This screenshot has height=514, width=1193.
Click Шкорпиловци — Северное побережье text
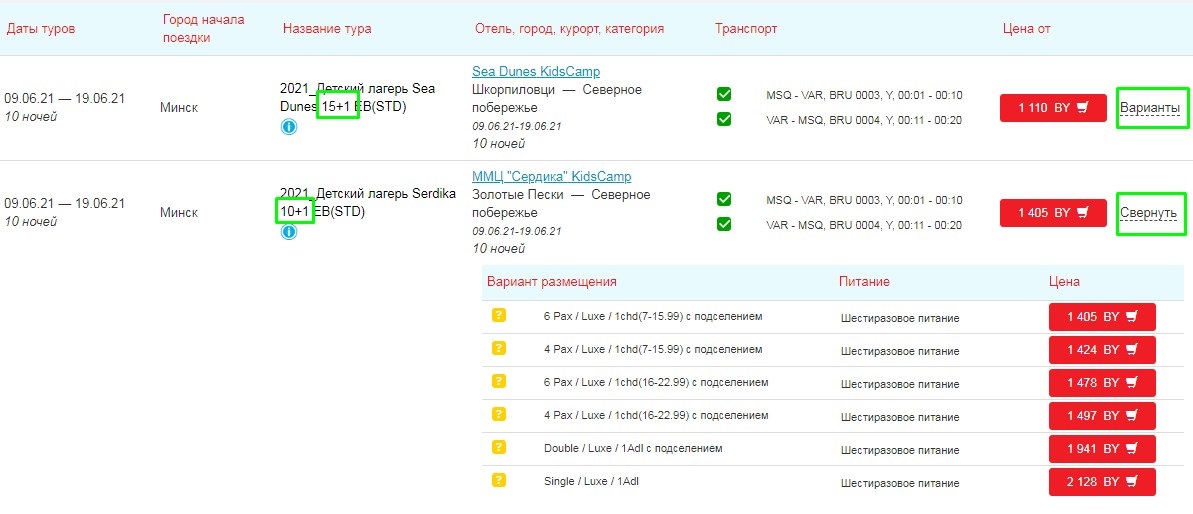[557, 98]
